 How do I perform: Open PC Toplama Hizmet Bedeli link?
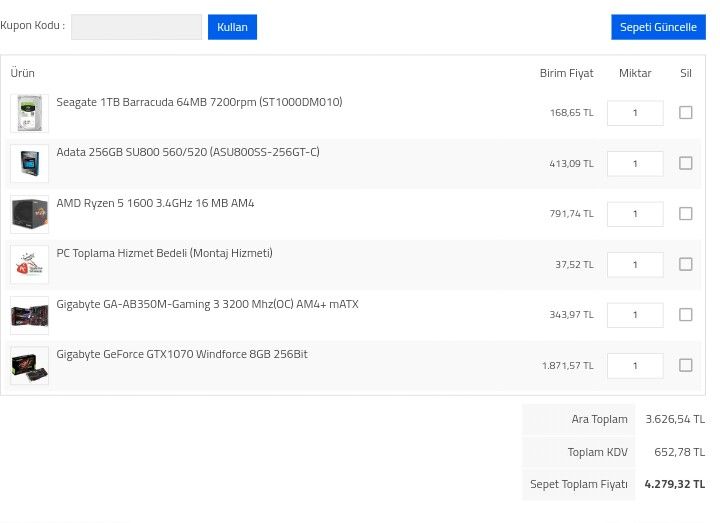click(164, 253)
